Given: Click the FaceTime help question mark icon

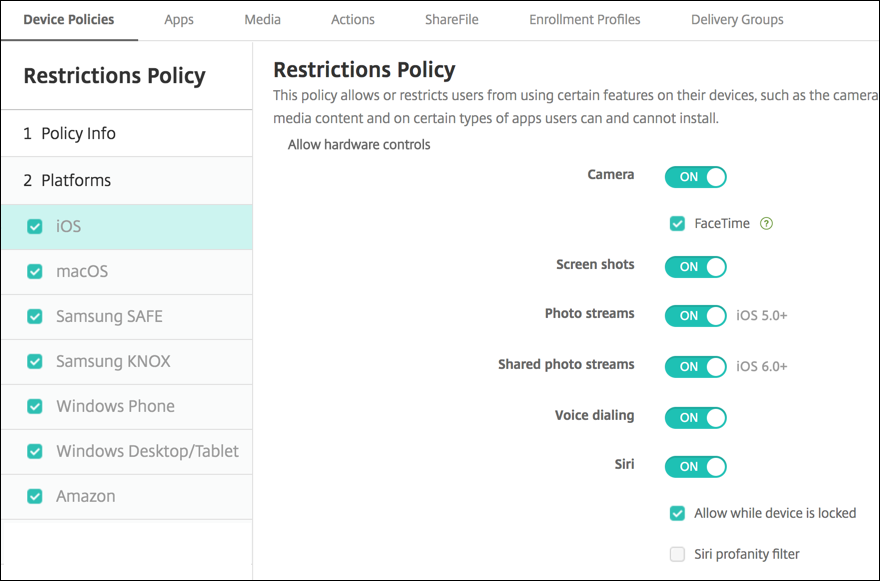Looking at the screenshot, I should (767, 224).
